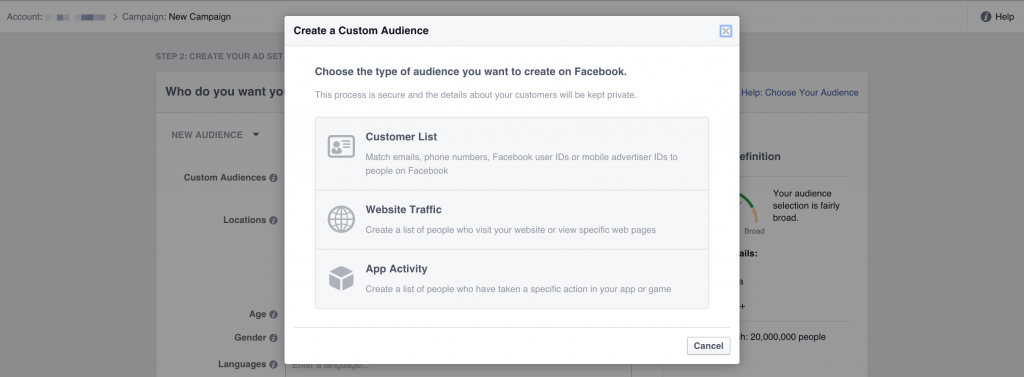
Task: Cancel the custom audience dialog
Action: coord(709,346)
